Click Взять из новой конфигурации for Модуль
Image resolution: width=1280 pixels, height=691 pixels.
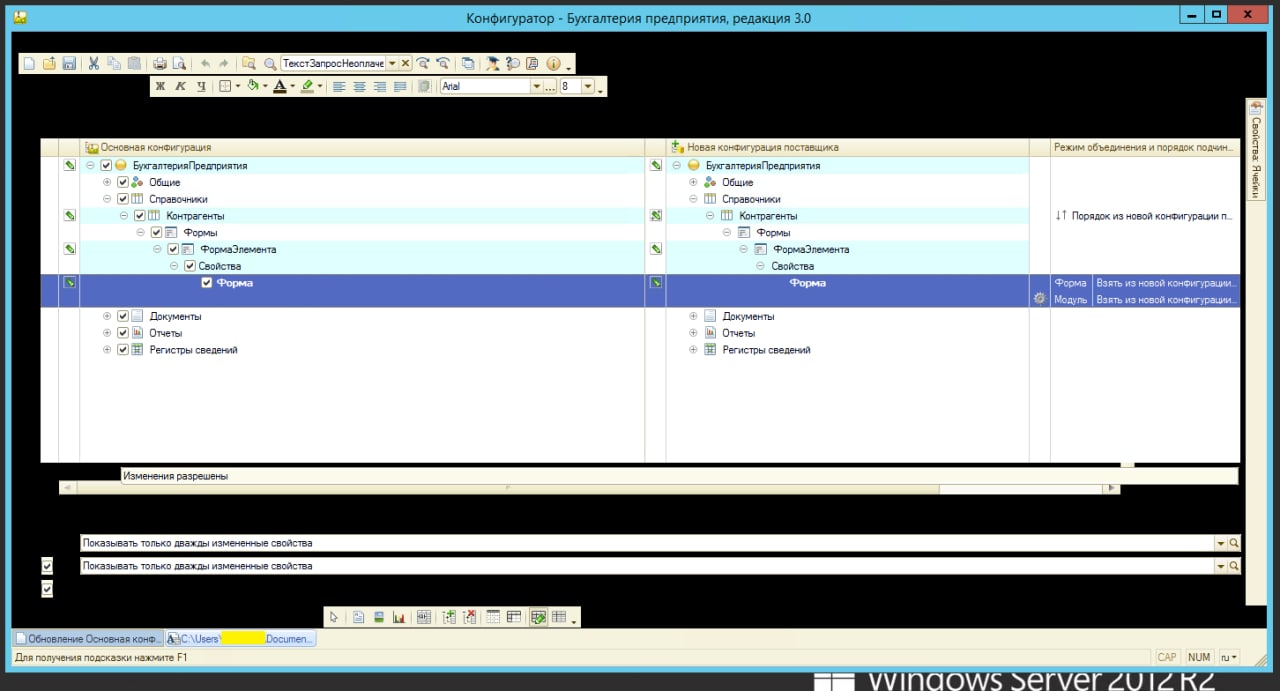coord(1166,299)
